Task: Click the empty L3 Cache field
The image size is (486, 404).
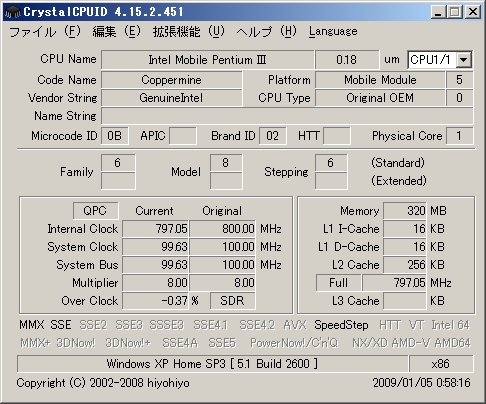Action: [x=405, y=301]
